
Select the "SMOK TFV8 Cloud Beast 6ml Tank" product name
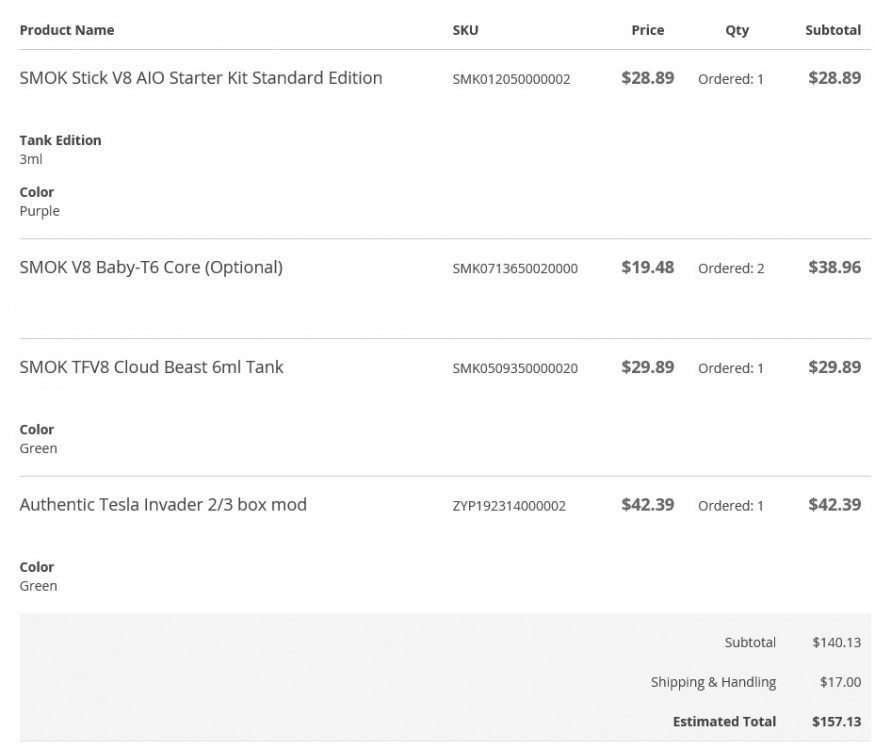click(x=151, y=367)
